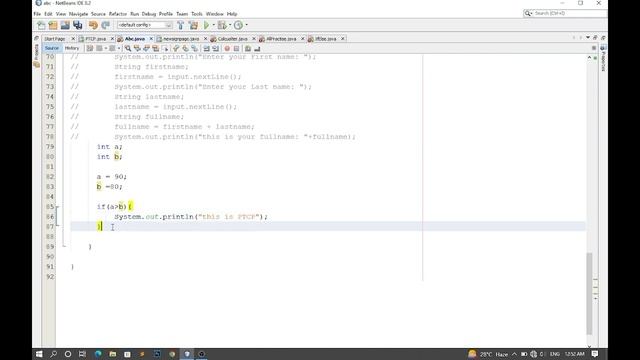Close the Abc.java tab
This screenshot has height=360, width=640.
tap(151, 39)
